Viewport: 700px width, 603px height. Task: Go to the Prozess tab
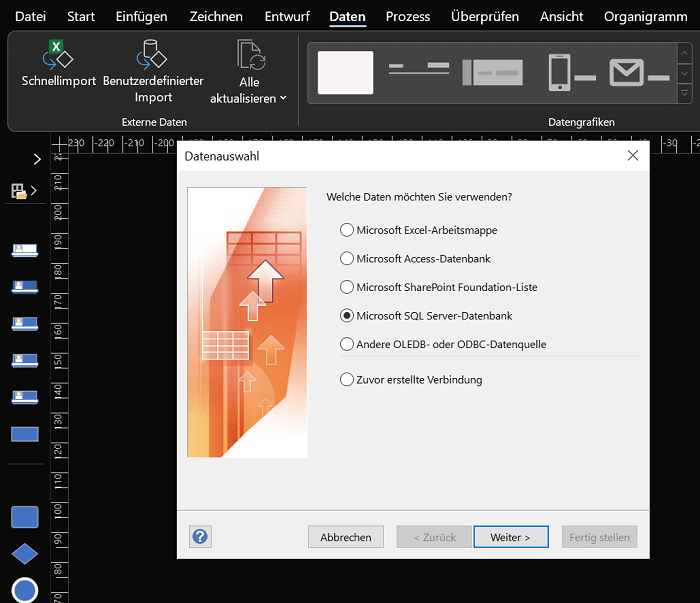(x=408, y=17)
